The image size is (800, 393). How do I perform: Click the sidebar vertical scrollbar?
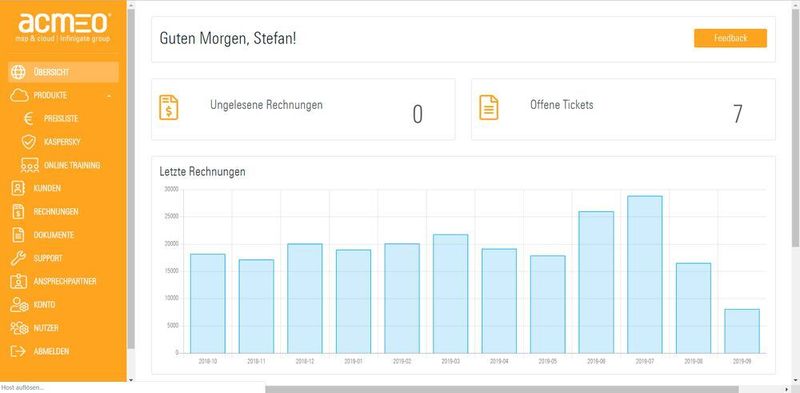tap(131, 179)
